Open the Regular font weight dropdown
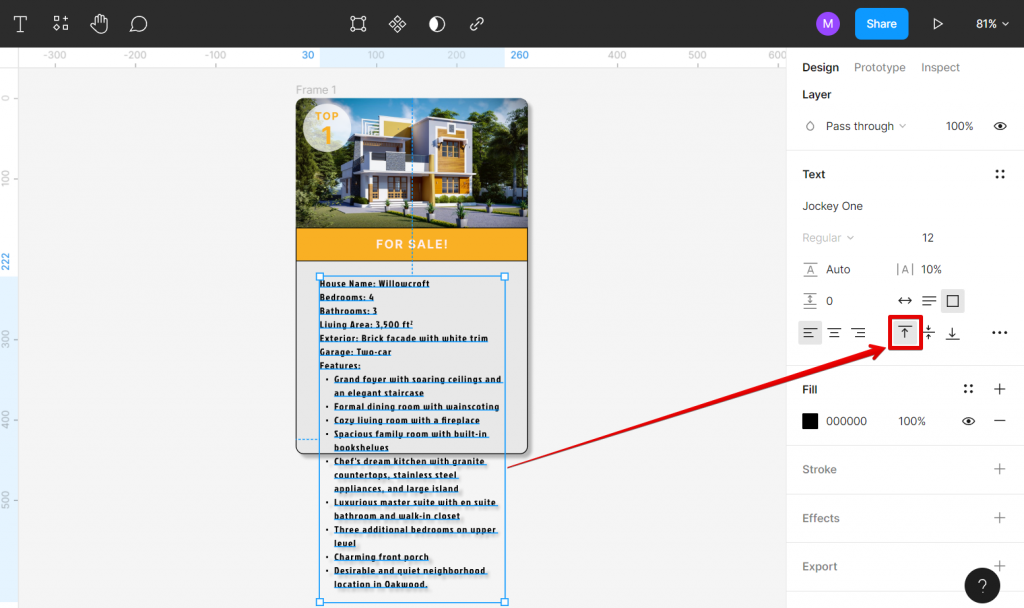 (x=828, y=238)
